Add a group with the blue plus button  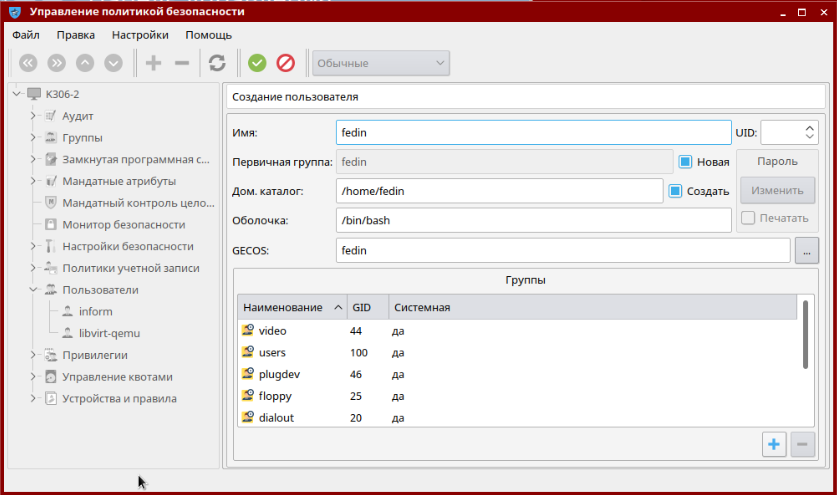coord(774,444)
